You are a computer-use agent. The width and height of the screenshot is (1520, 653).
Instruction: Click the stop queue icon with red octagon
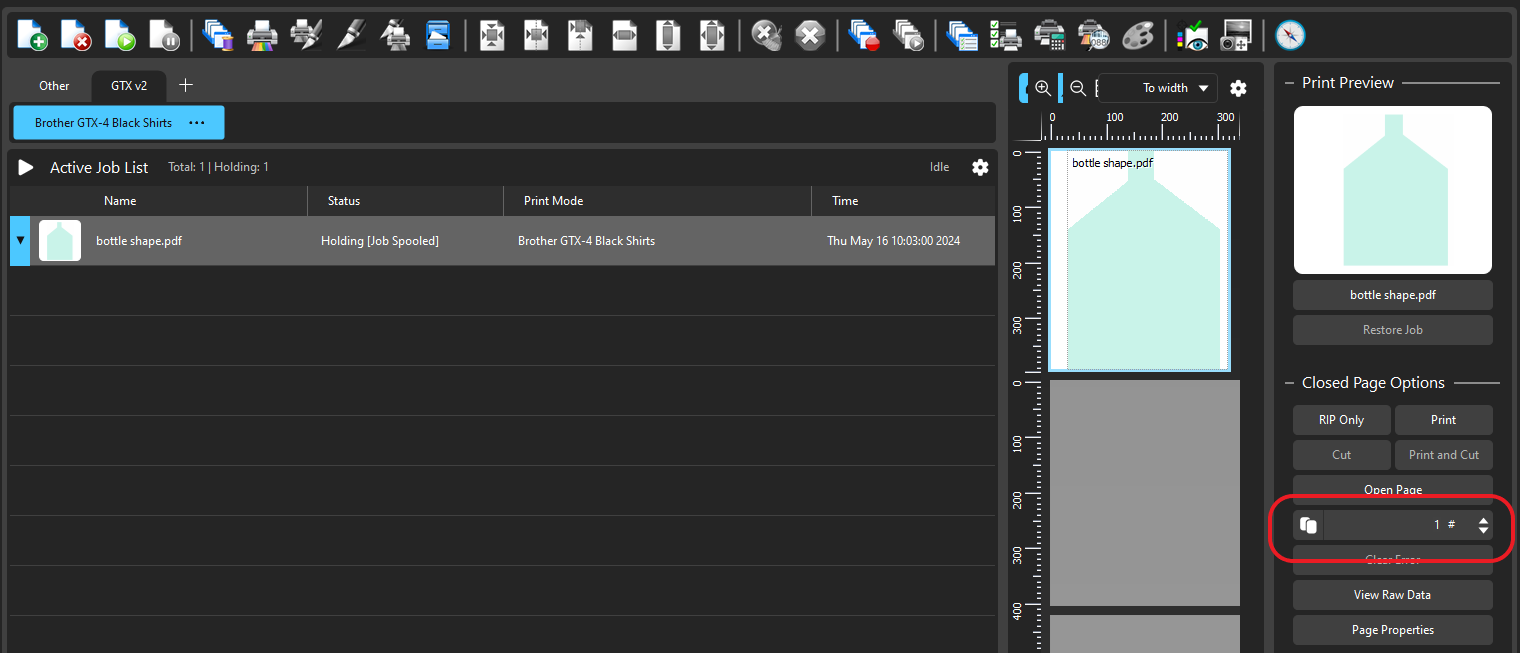[862, 36]
